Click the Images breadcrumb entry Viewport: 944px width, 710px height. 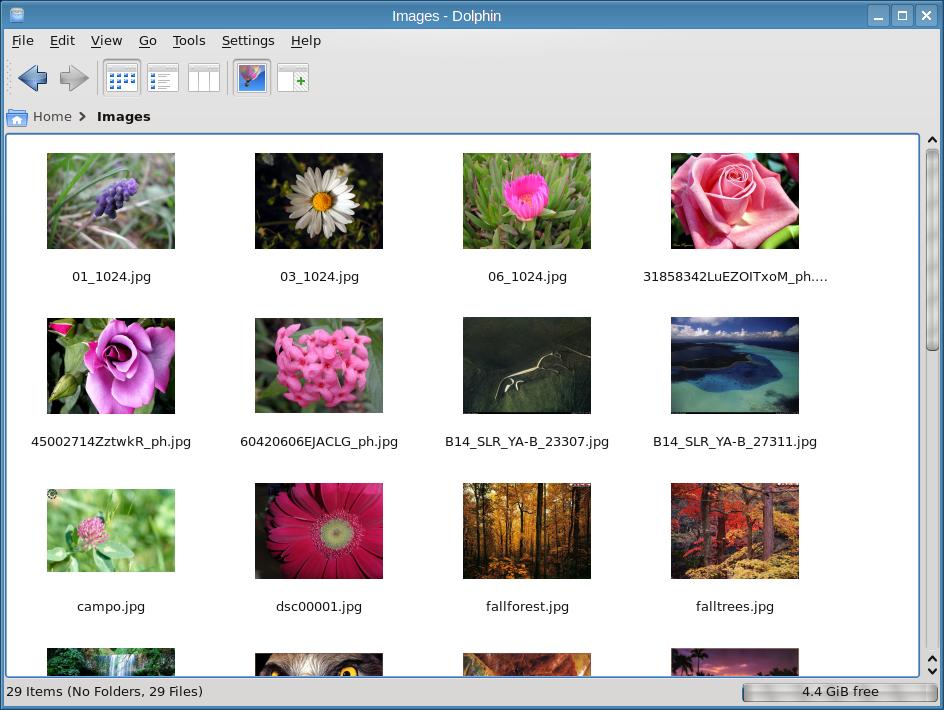coord(123,116)
